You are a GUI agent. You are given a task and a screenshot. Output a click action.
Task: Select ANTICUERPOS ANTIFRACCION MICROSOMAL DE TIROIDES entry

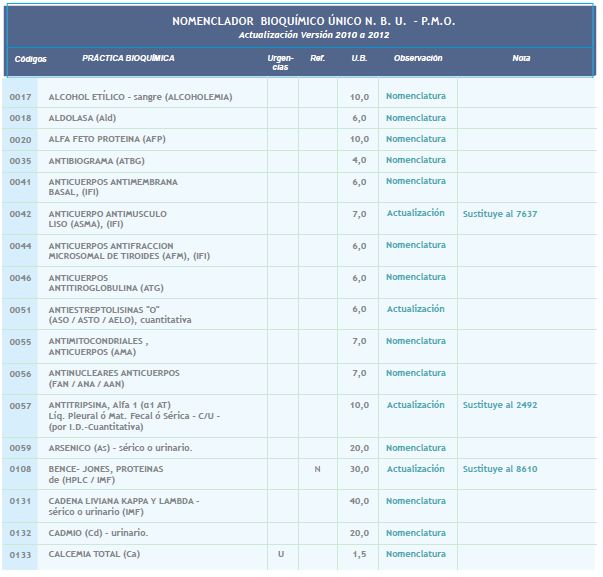[x=129, y=251]
